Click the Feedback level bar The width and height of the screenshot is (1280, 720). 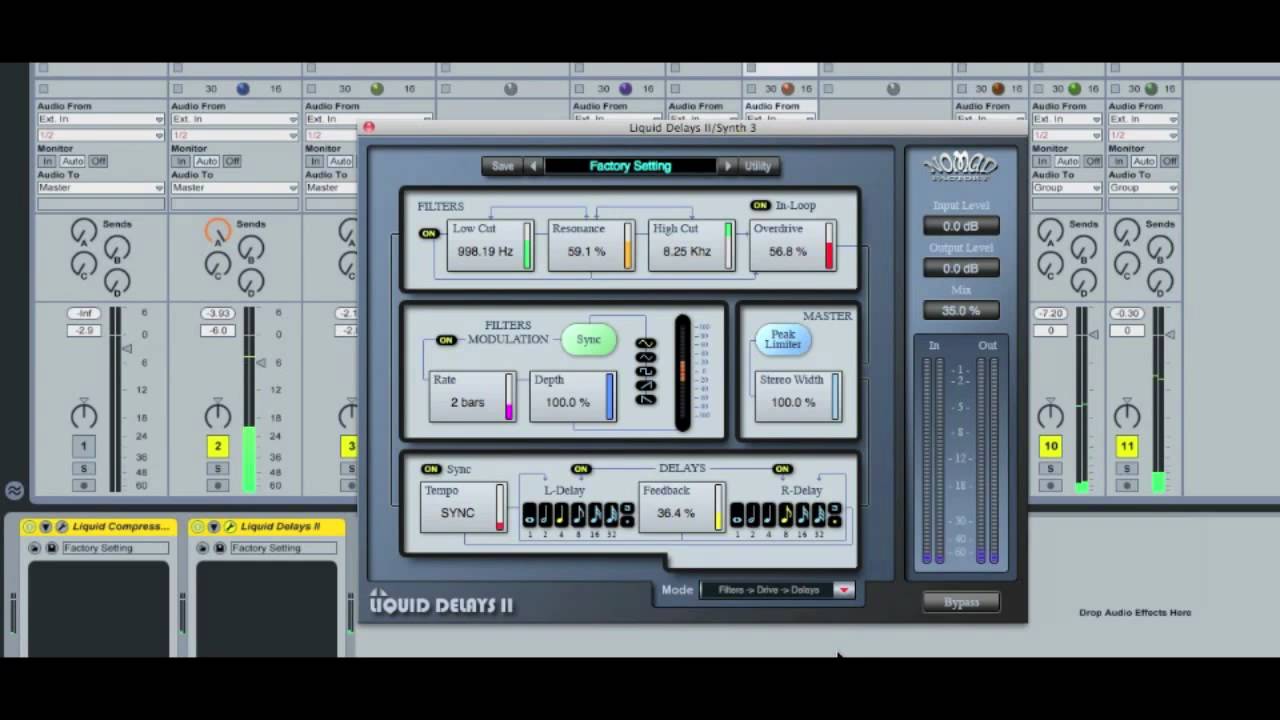(718, 507)
